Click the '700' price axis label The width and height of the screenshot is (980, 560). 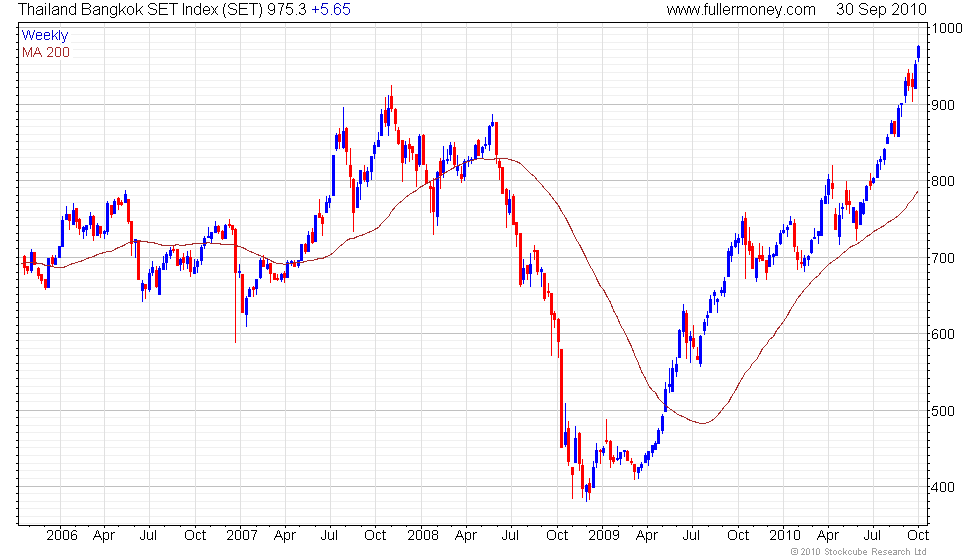coord(943,258)
